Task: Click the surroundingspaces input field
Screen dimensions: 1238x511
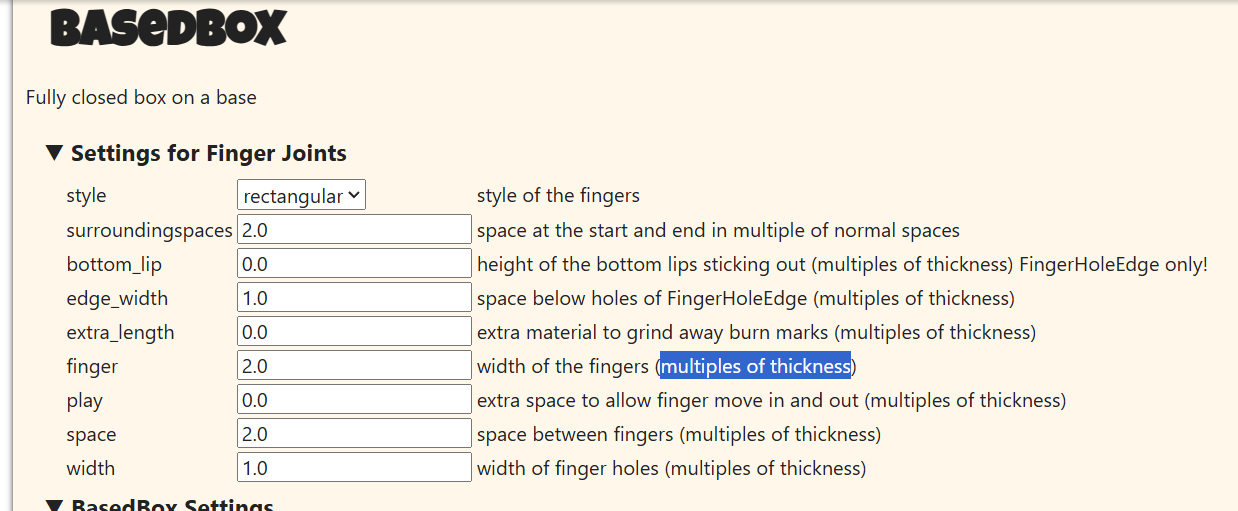Action: click(354, 229)
